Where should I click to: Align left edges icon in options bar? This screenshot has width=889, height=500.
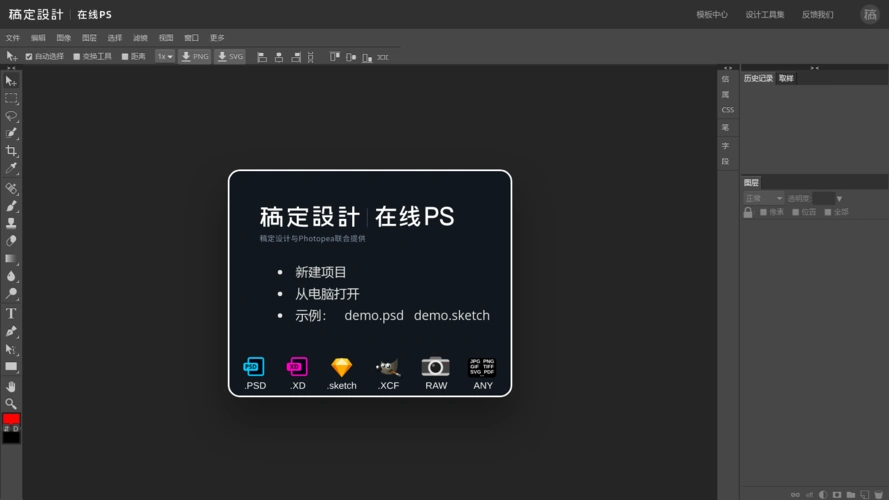point(262,57)
